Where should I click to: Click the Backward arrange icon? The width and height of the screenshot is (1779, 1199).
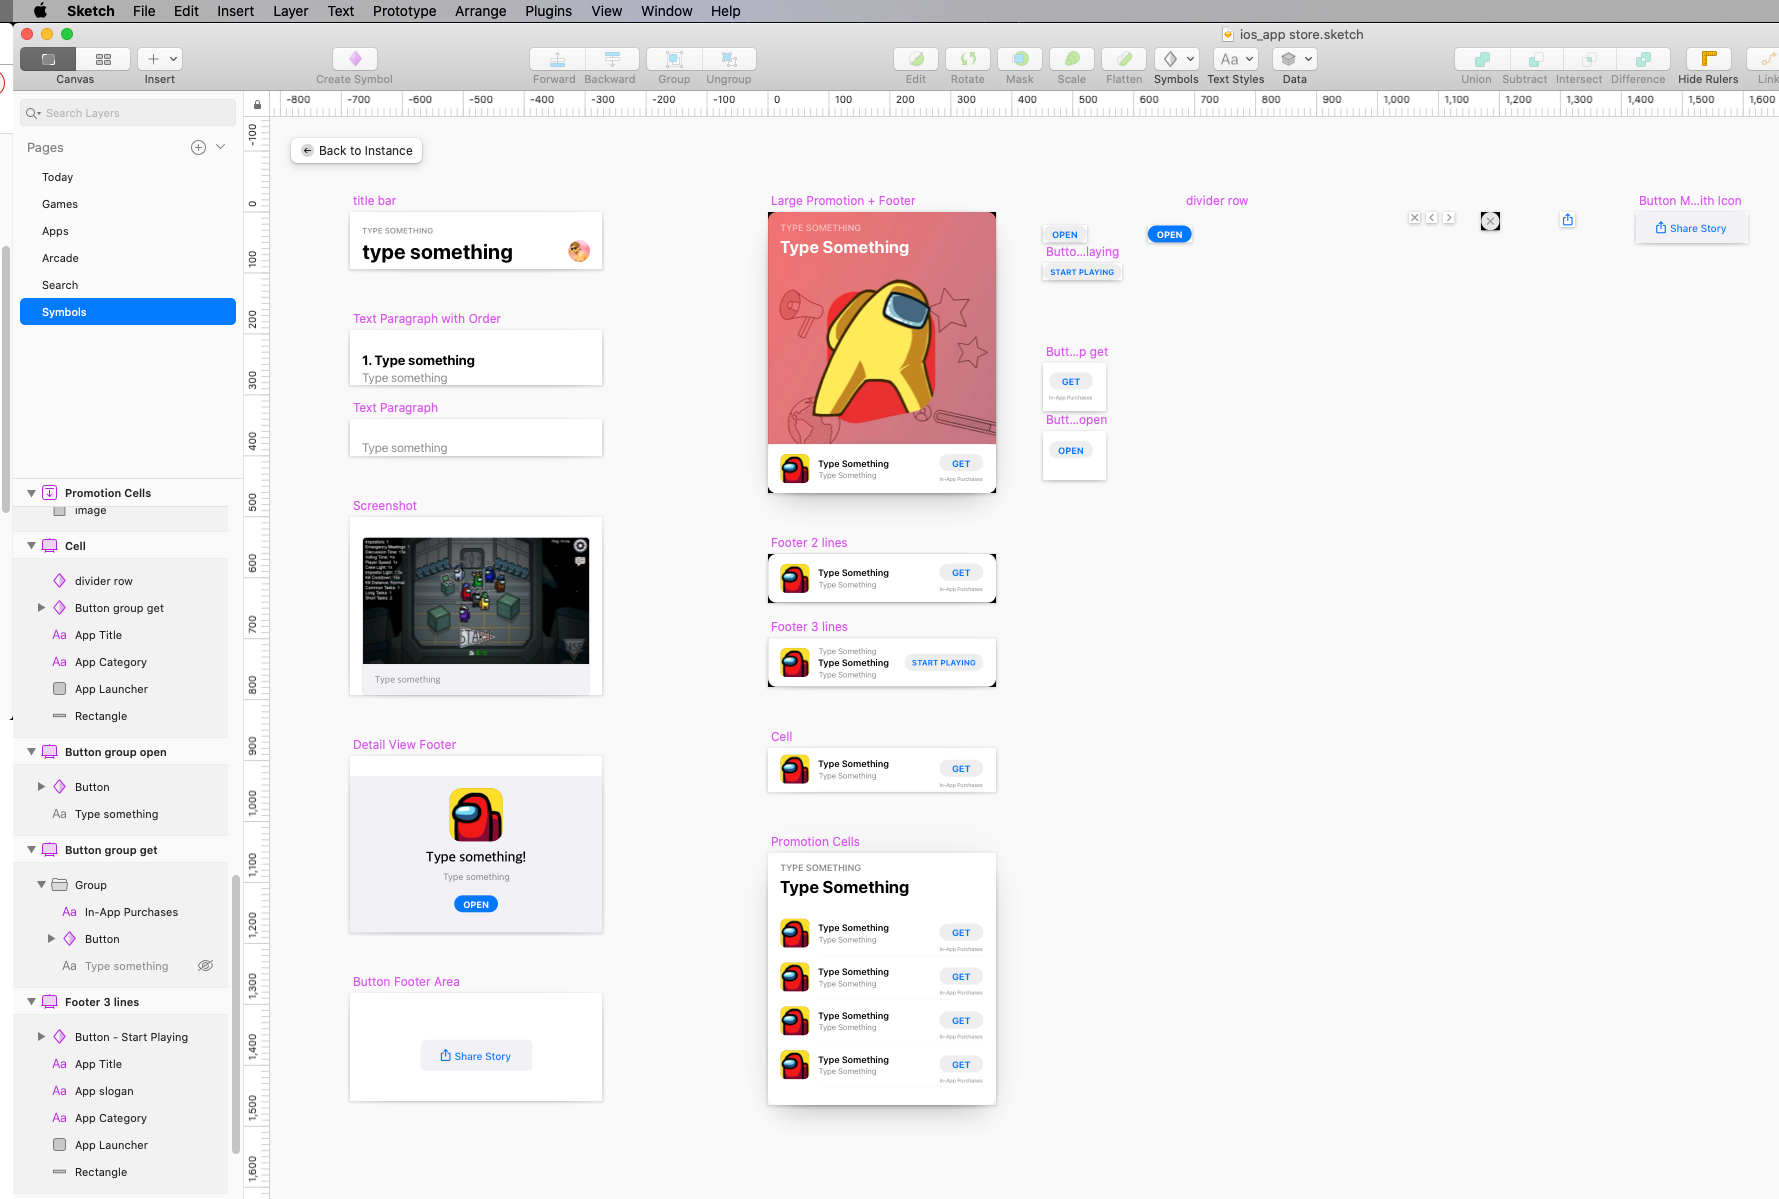click(612, 59)
